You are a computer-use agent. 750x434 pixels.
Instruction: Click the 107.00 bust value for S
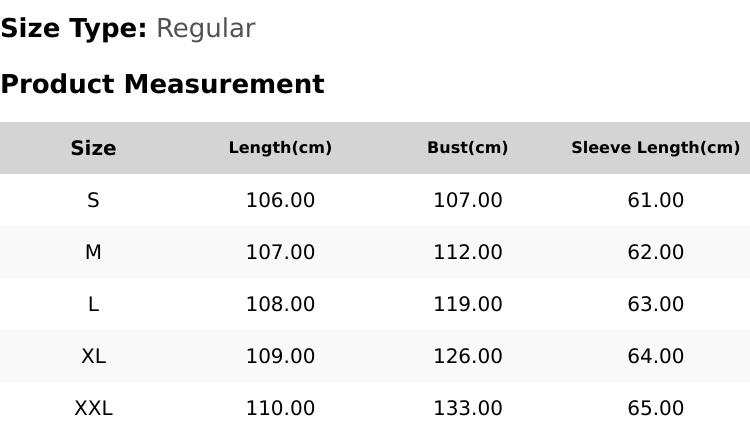(467, 200)
